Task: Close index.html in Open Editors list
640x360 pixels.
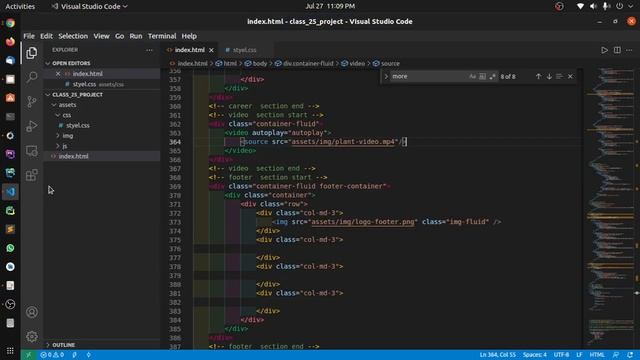Action: [x=58, y=74]
